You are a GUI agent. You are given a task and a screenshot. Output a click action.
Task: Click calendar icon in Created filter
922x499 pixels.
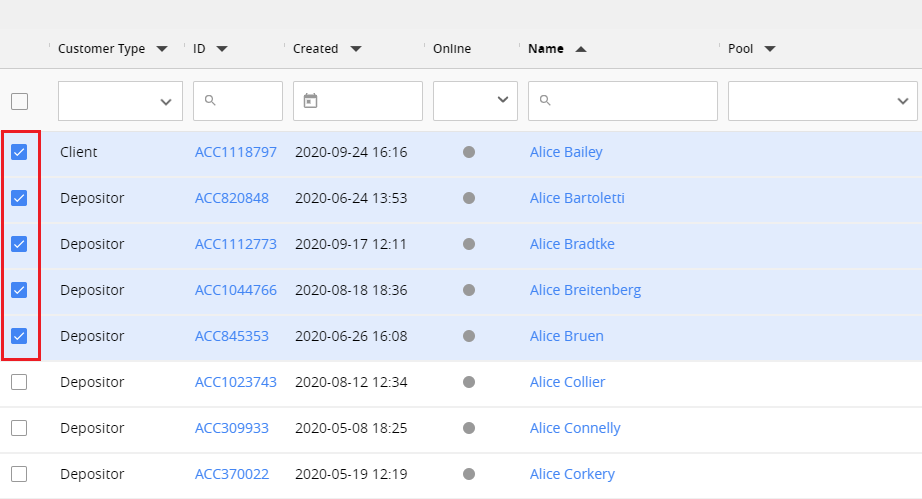point(310,100)
